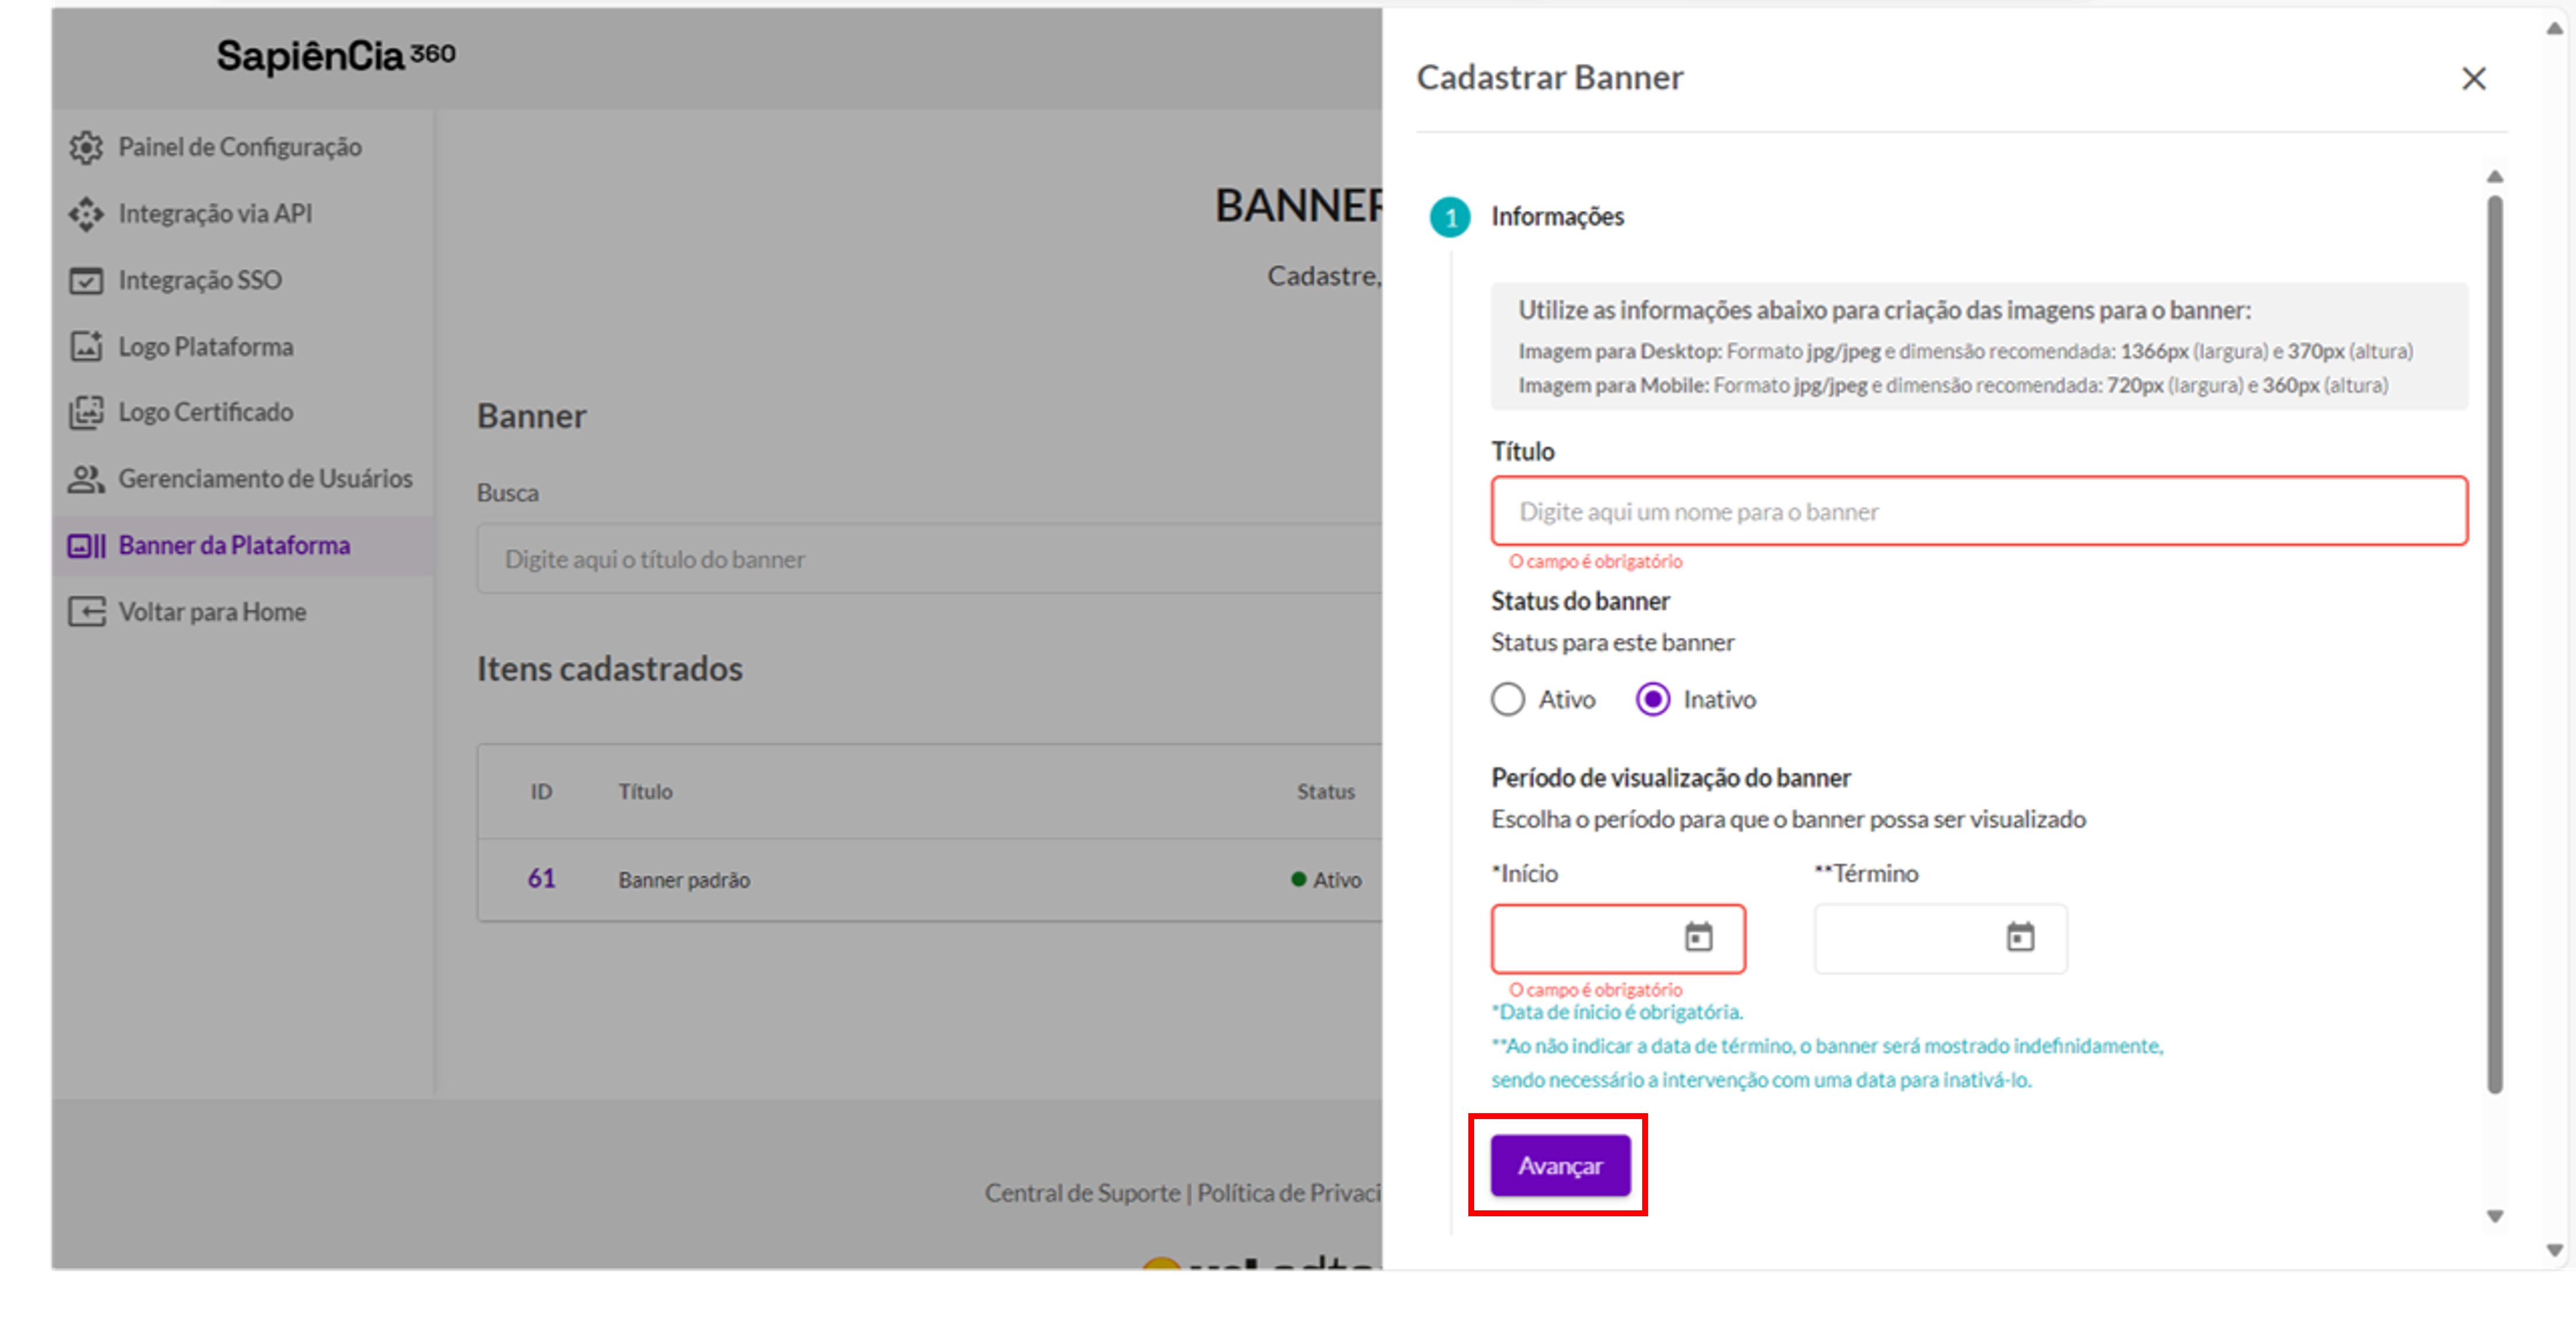This screenshot has height=1331, width=2576.
Task: Click the page scrollbar up arrow
Action: tap(2554, 29)
